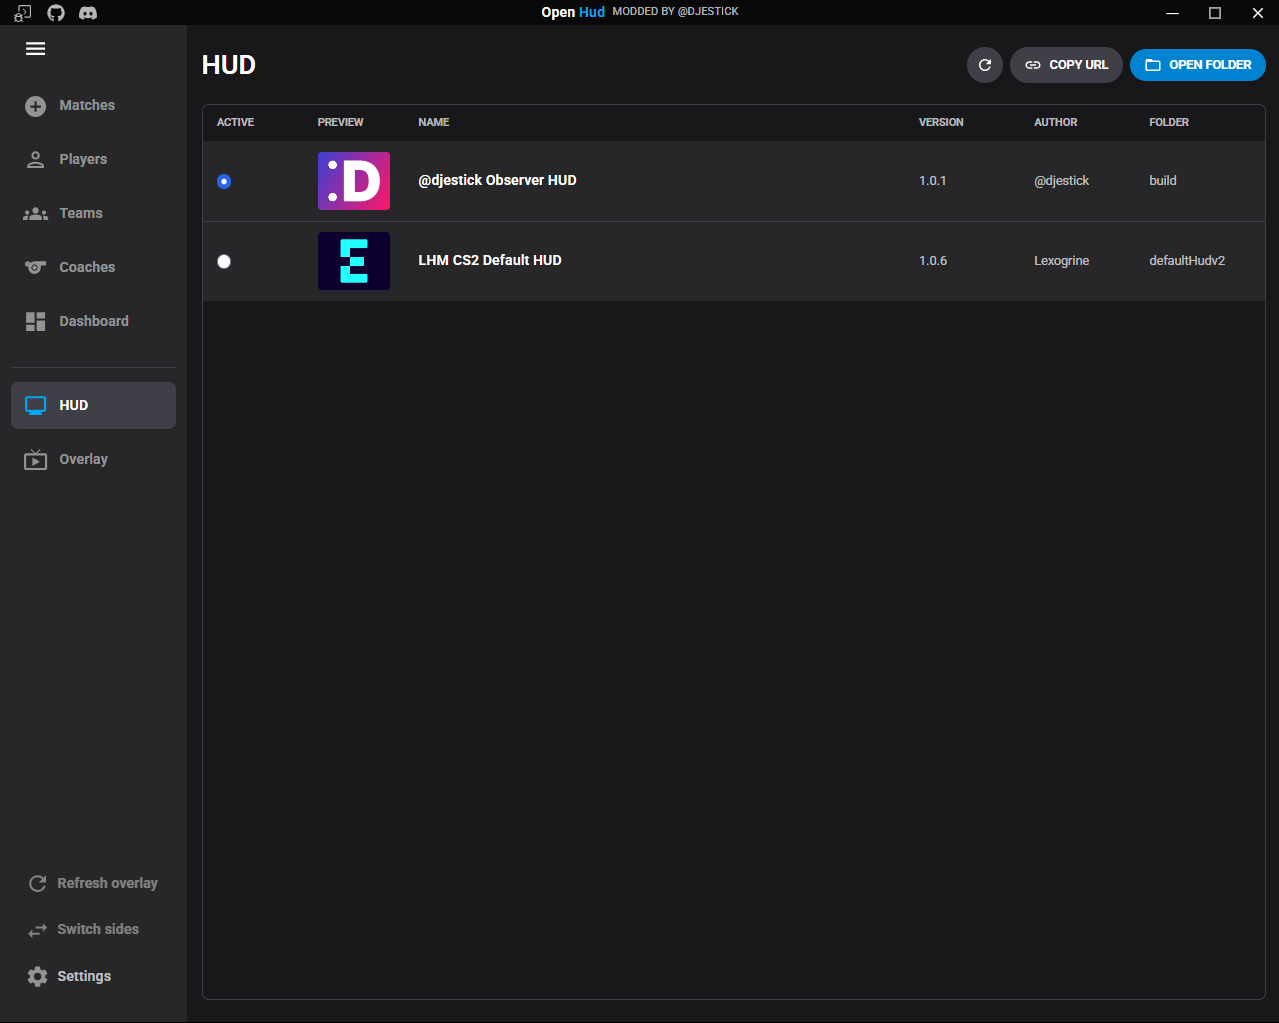Click the 'MODDED BY @DJESTICK' title text
The width and height of the screenshot is (1279, 1023).
click(675, 12)
